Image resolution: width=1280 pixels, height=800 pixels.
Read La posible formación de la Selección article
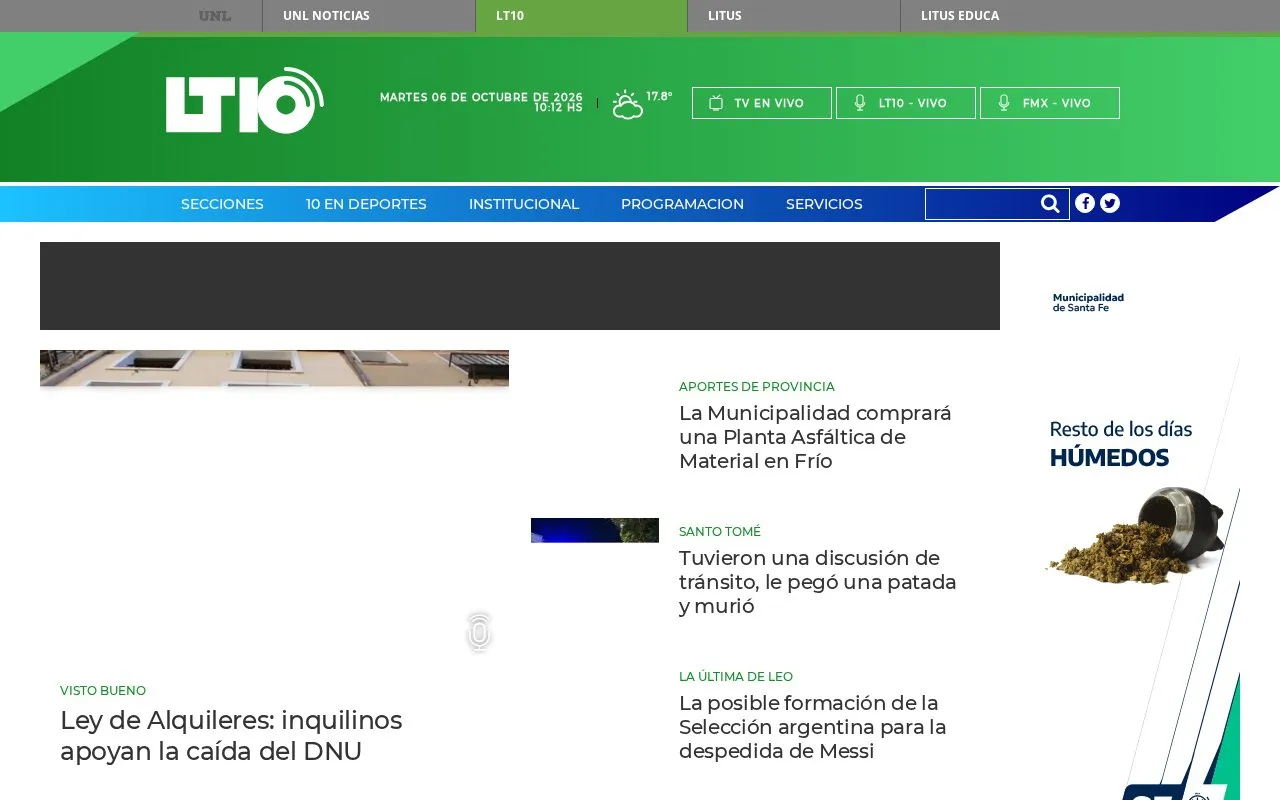(x=813, y=727)
